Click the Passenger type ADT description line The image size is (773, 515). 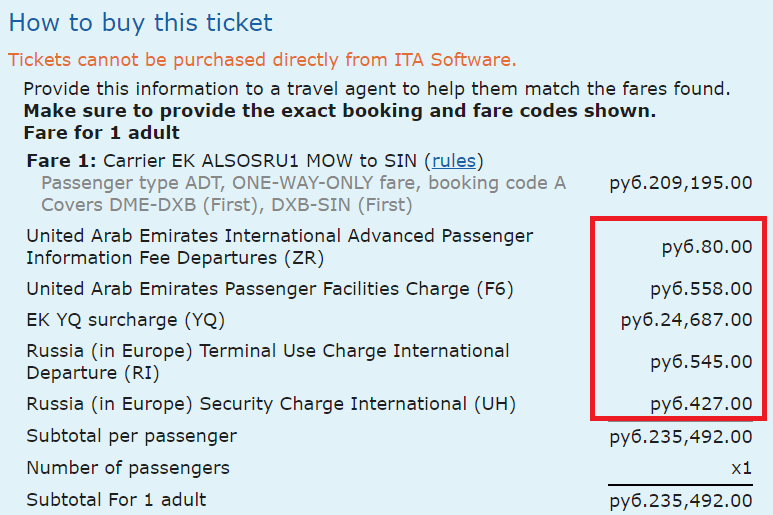pos(303,183)
